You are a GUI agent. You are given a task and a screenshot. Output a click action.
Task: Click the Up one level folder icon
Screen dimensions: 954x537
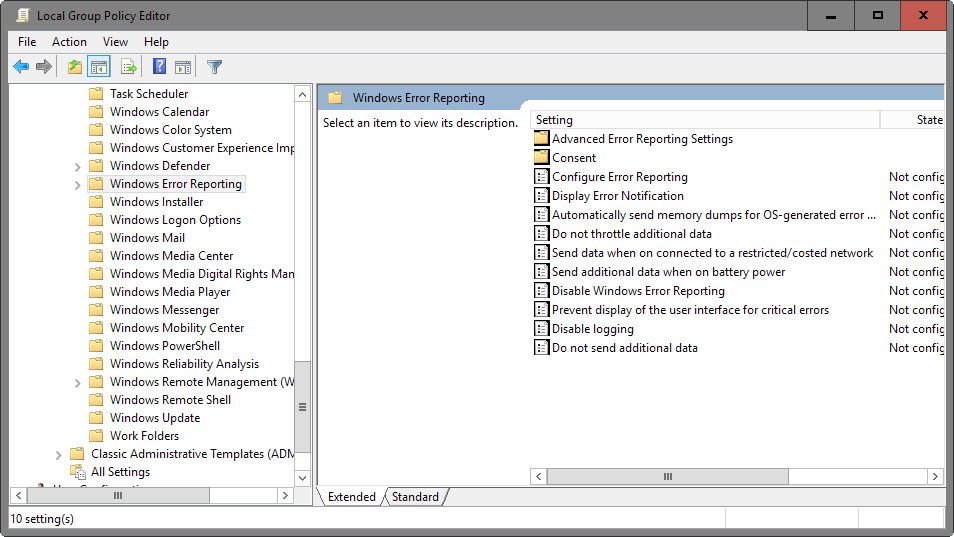(x=75, y=67)
